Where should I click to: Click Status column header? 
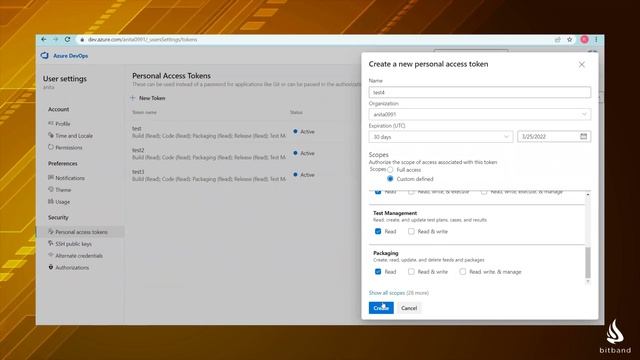point(296,112)
